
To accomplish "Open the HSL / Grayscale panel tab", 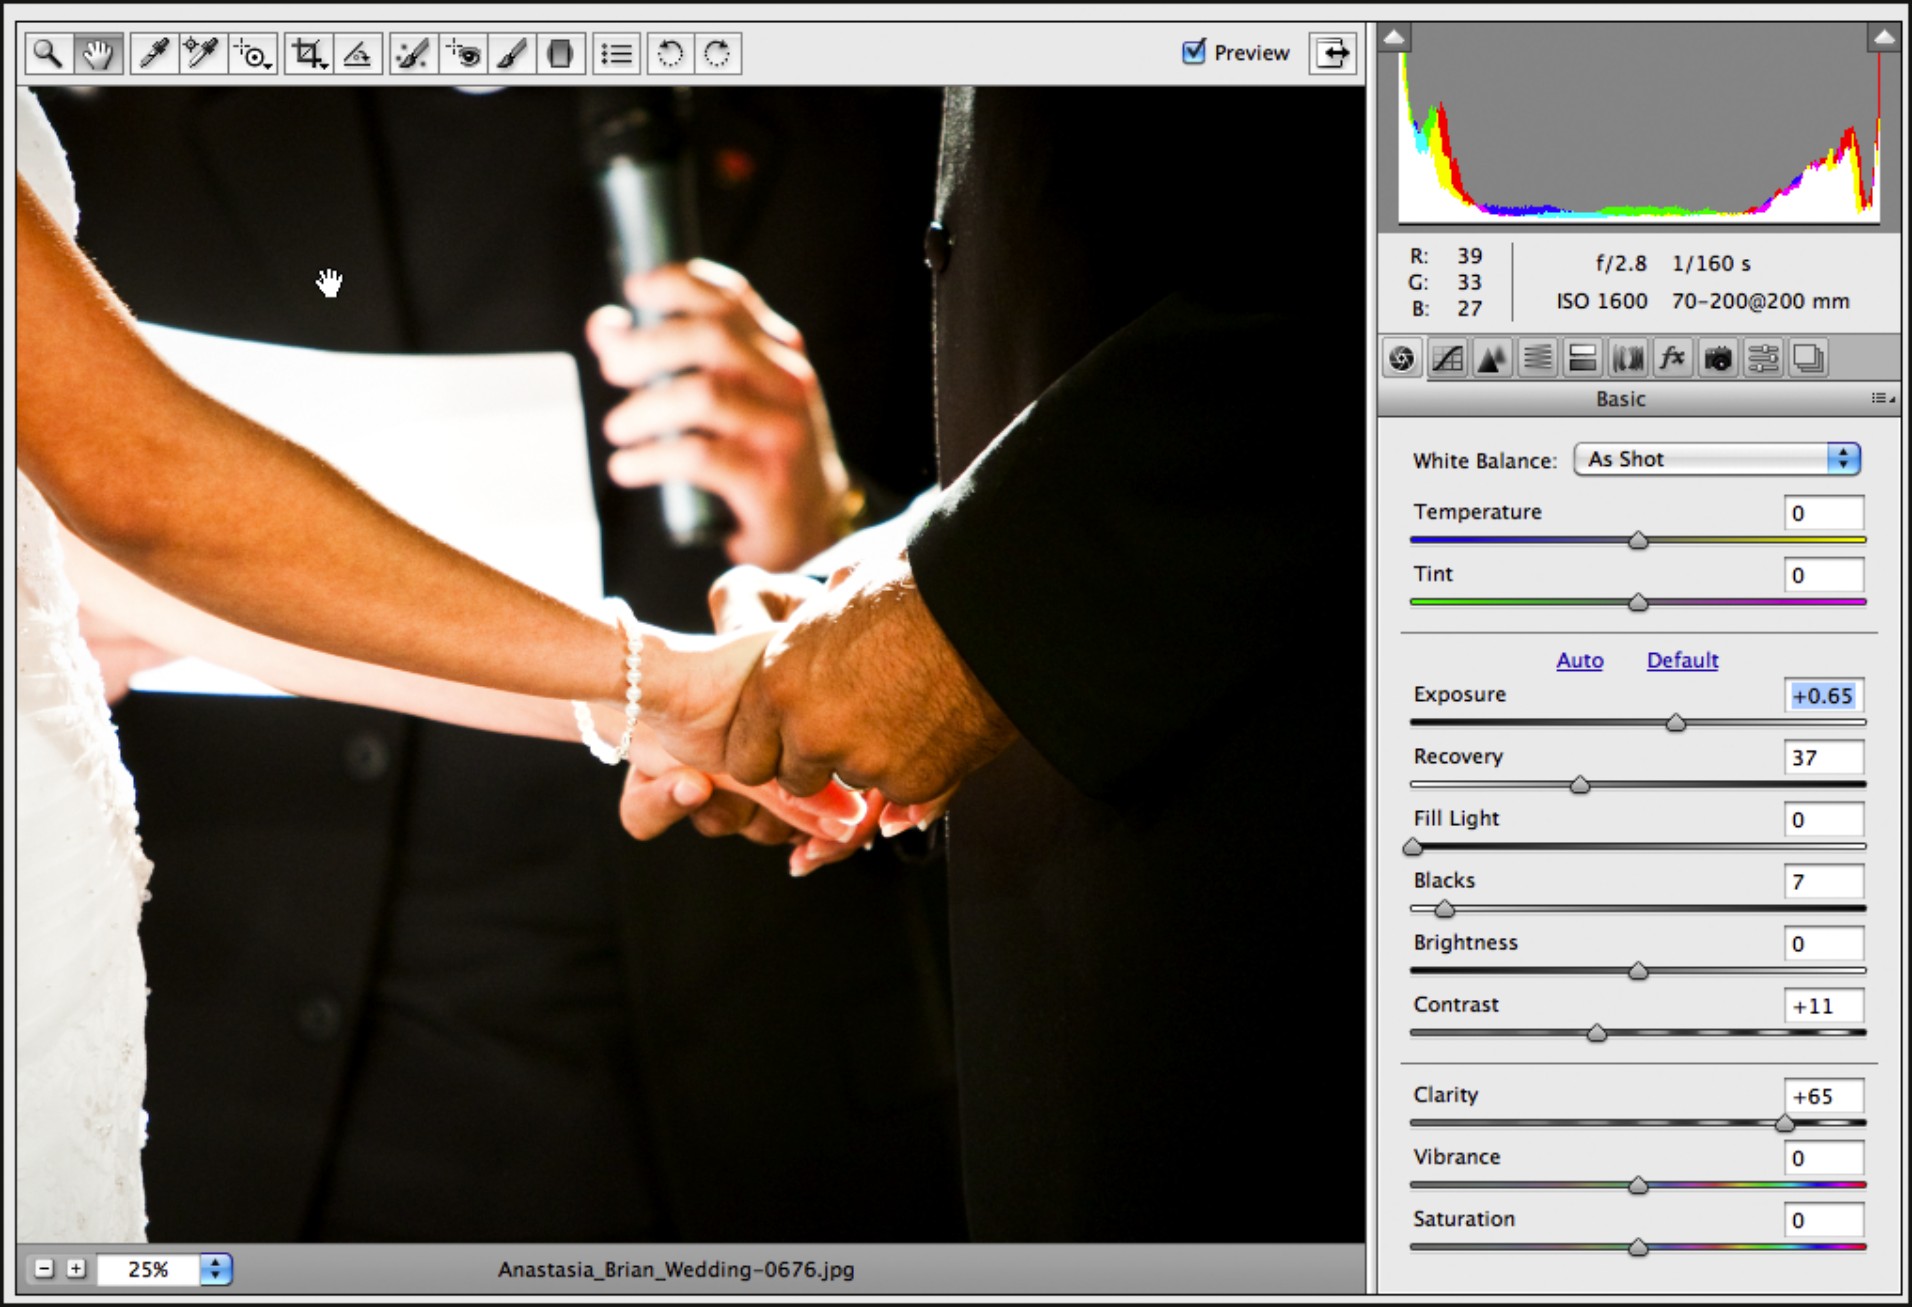I will pos(1537,358).
